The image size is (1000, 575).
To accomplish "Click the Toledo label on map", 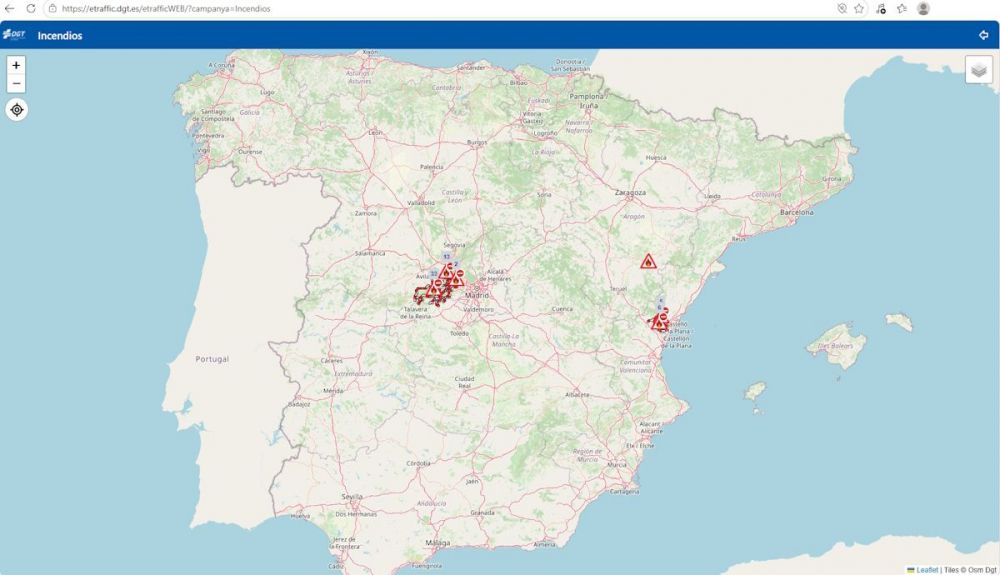I will coord(459,333).
